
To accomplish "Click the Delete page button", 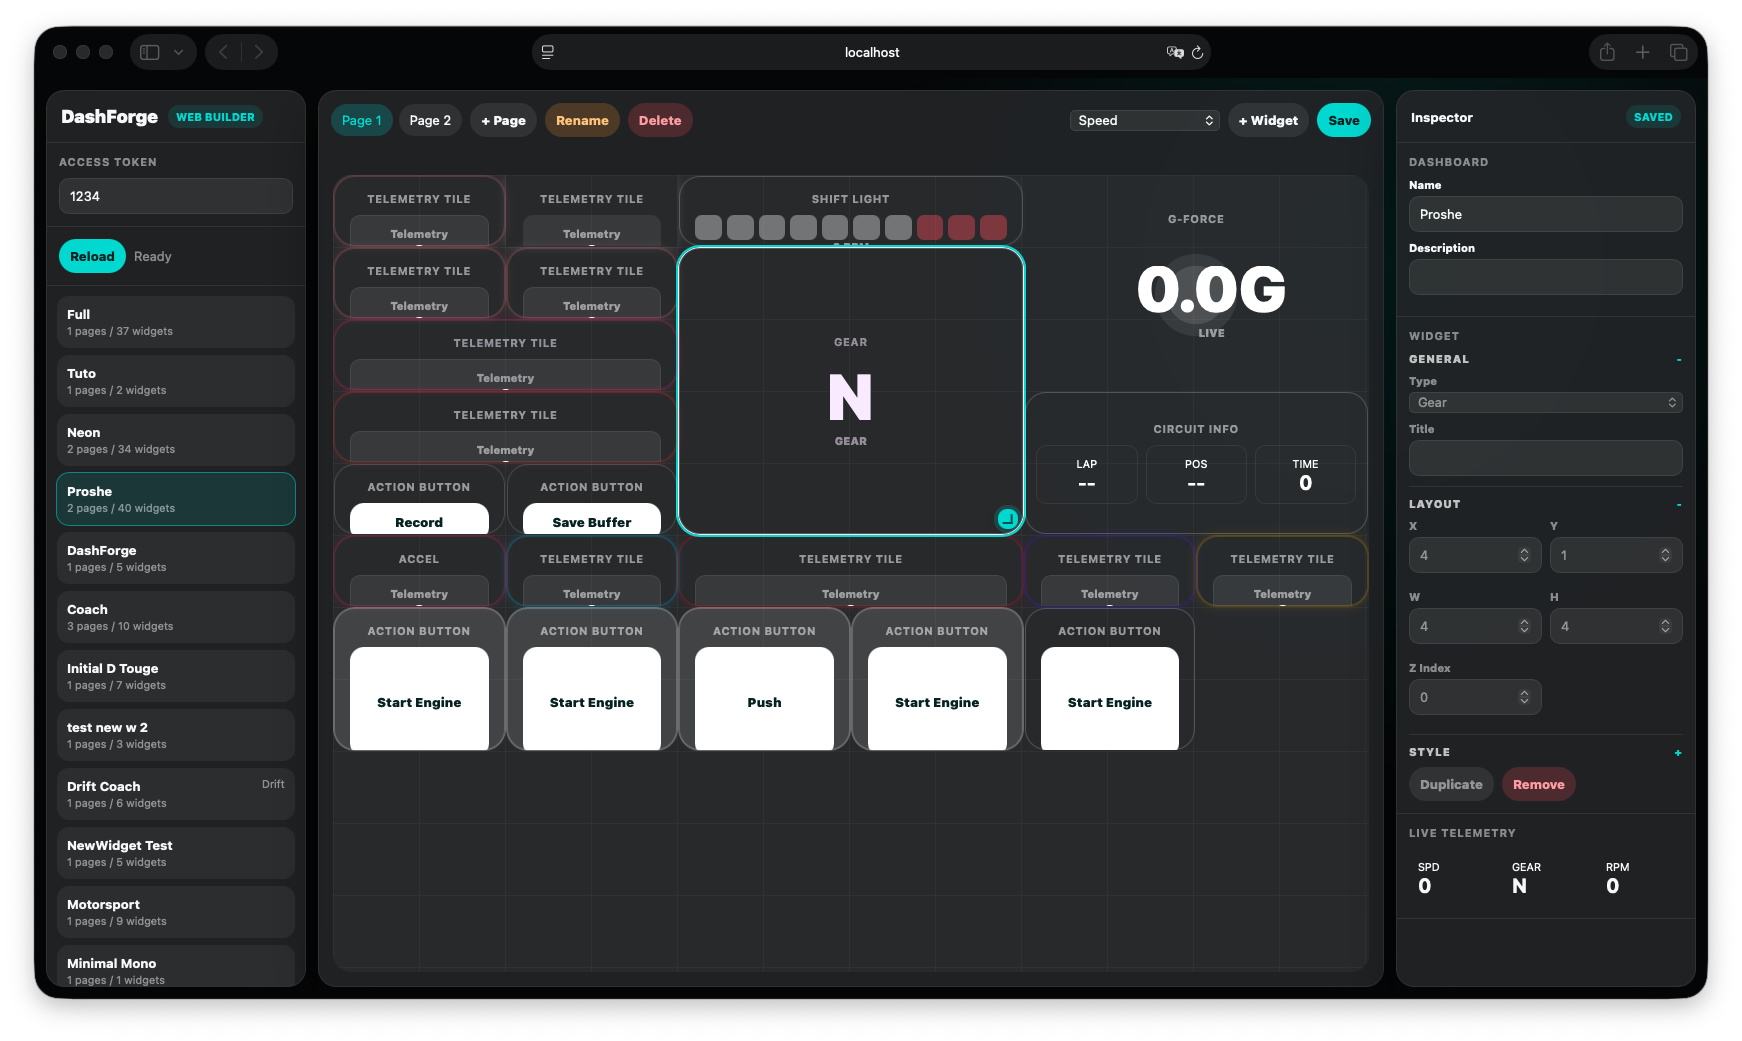I will (660, 120).
